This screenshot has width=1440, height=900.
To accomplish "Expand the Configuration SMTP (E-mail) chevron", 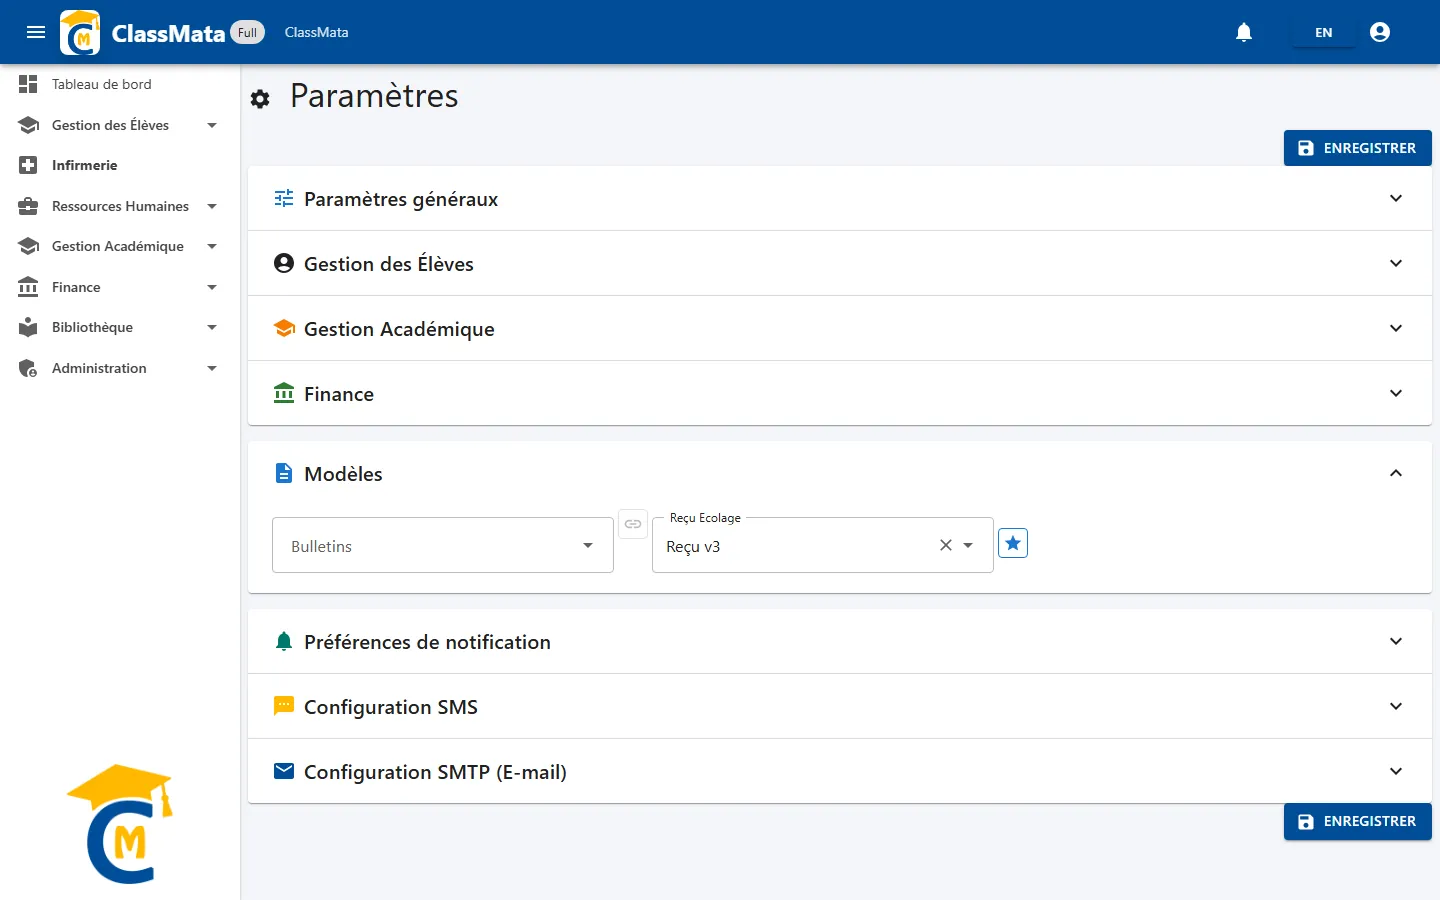I will (1396, 771).
